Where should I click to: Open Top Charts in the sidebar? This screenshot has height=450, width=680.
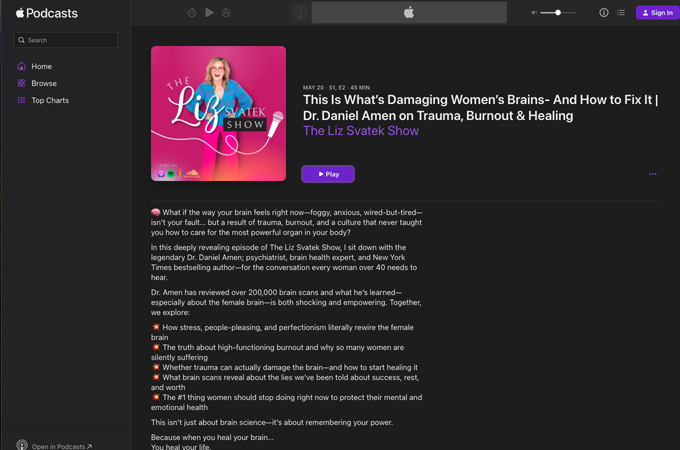pos(50,100)
